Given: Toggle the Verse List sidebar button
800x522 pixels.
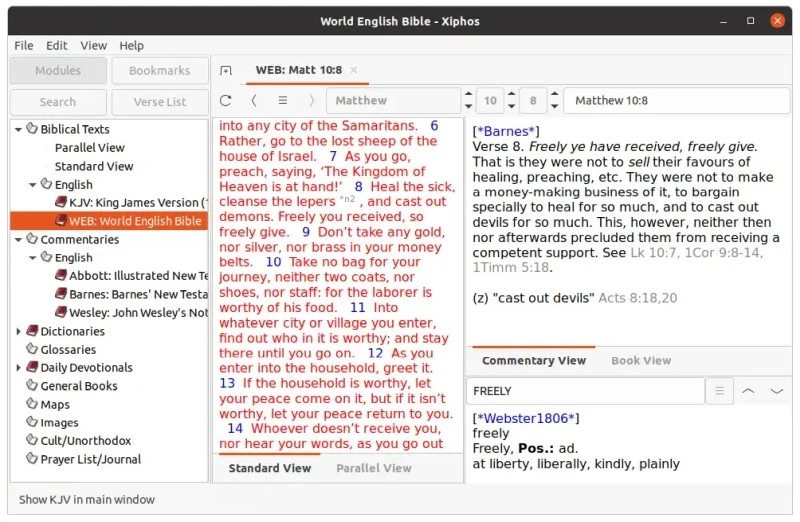Looking at the screenshot, I should pyautogui.click(x=160, y=102).
